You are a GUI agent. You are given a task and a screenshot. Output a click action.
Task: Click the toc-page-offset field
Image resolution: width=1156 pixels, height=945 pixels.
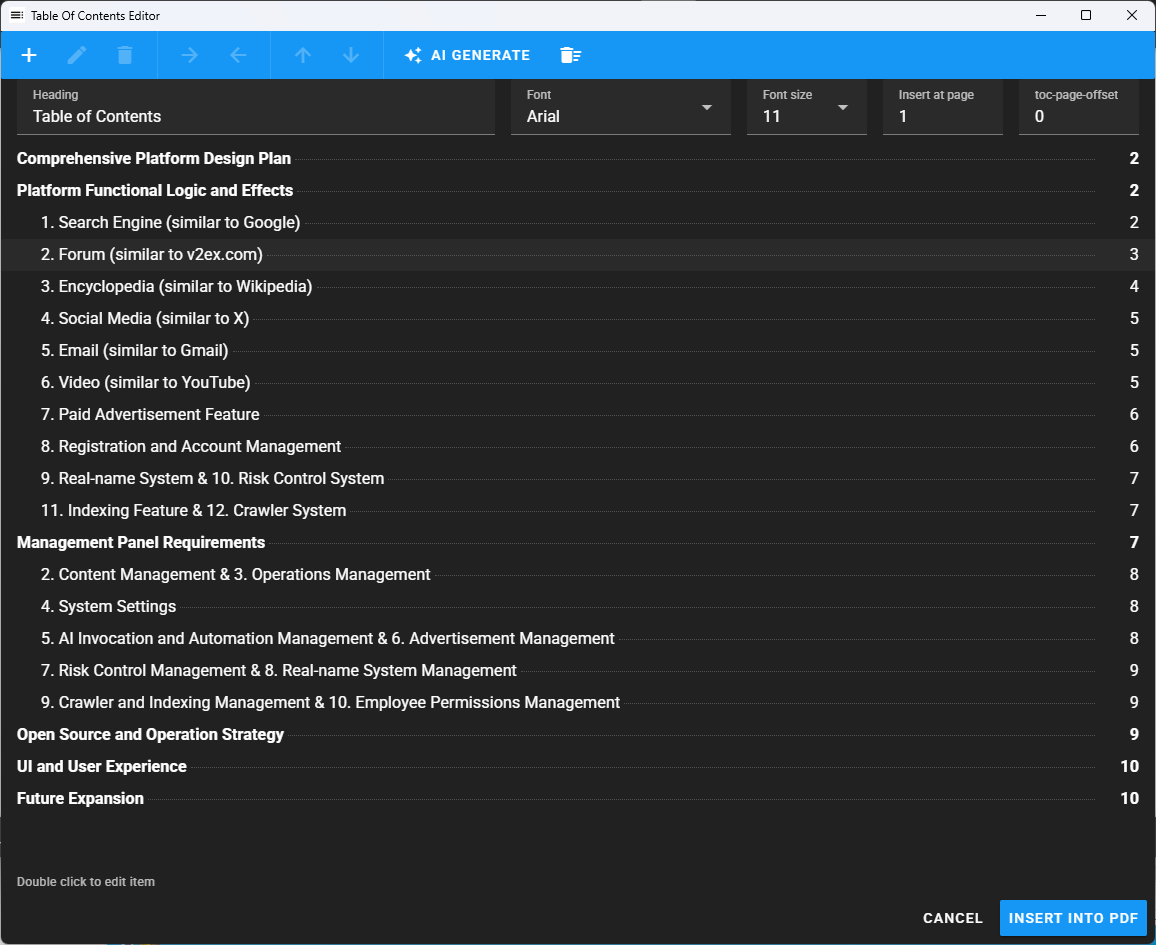(1079, 108)
